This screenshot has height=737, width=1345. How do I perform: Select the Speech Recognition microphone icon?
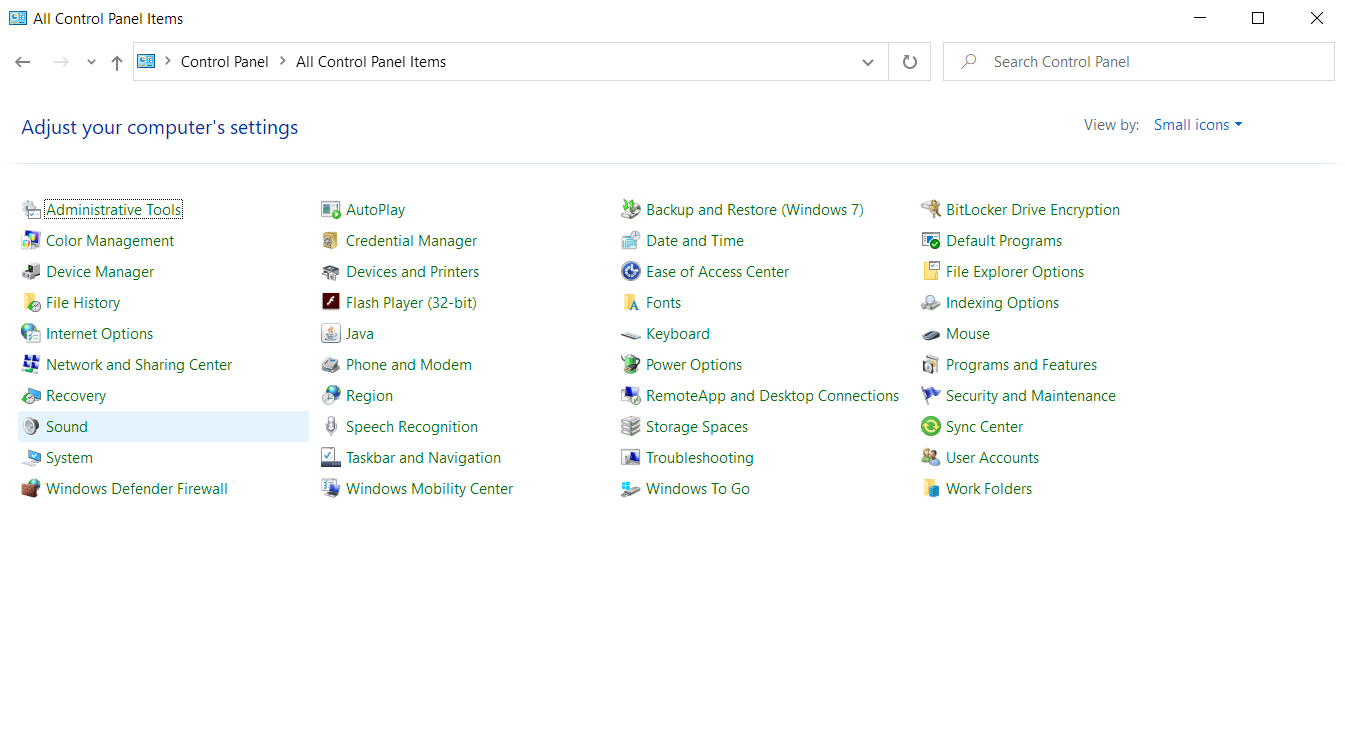331,427
